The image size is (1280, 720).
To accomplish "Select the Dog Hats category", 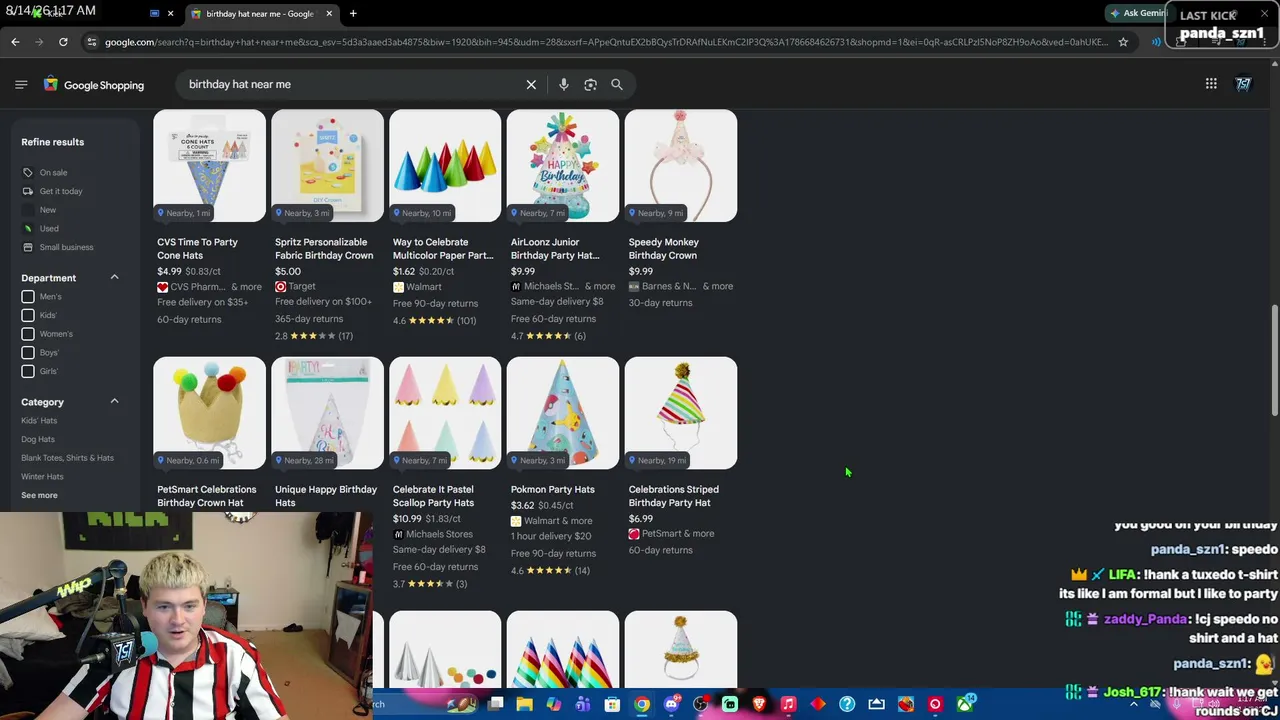I will 38,439.
